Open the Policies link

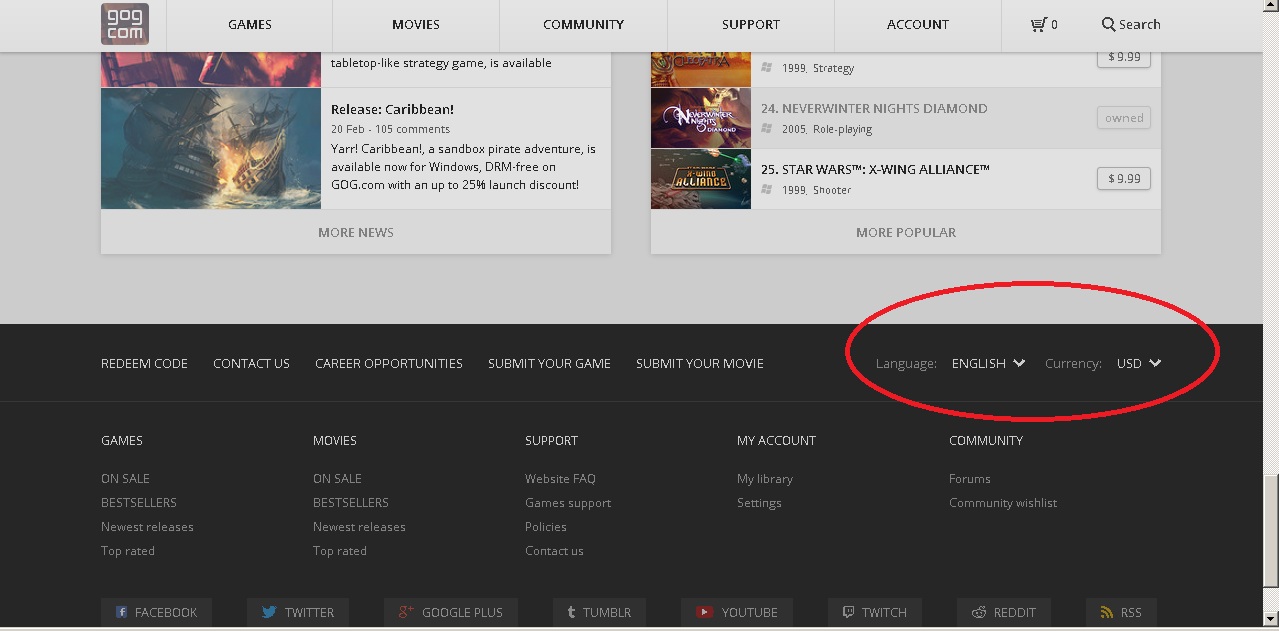[546, 526]
